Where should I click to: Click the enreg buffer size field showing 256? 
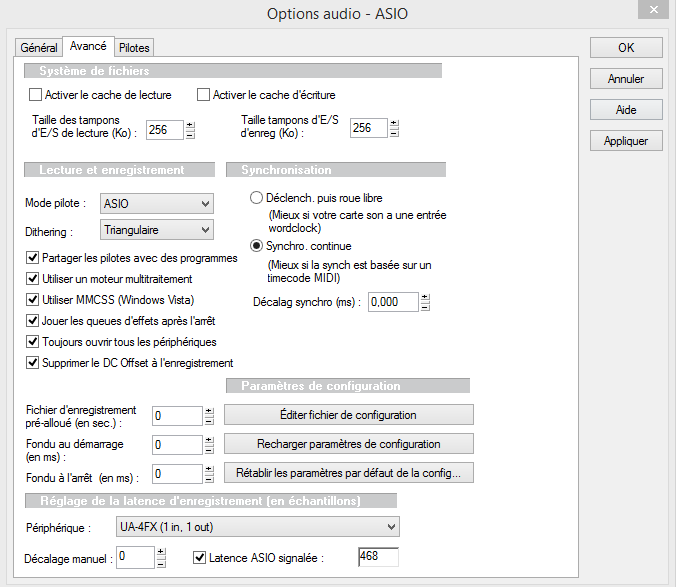point(369,128)
